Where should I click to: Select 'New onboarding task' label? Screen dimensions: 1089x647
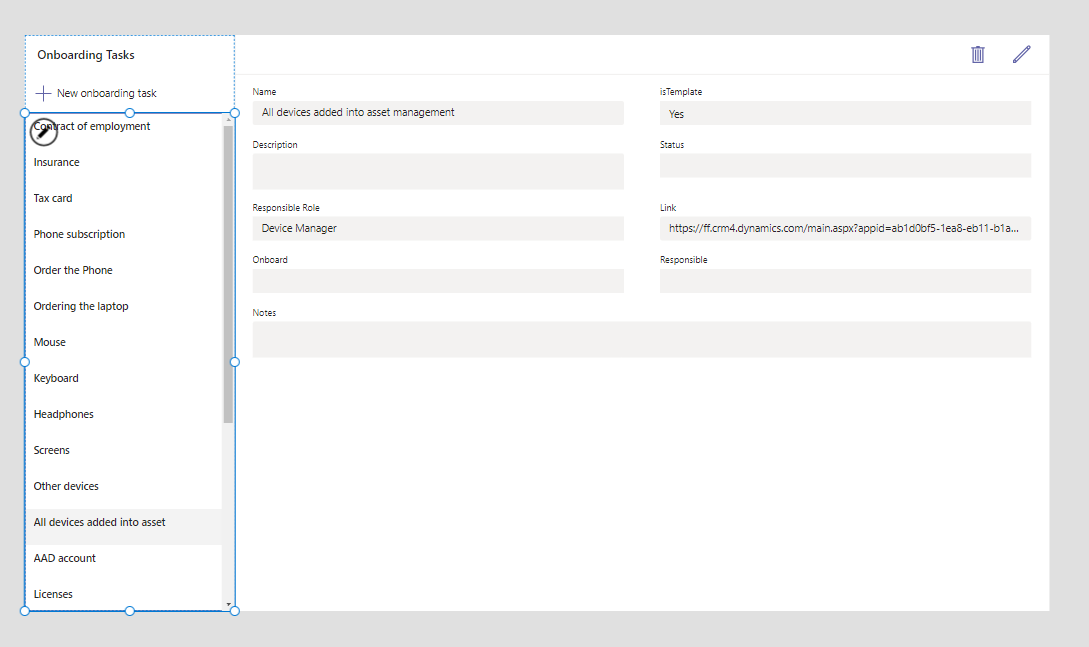coord(106,93)
